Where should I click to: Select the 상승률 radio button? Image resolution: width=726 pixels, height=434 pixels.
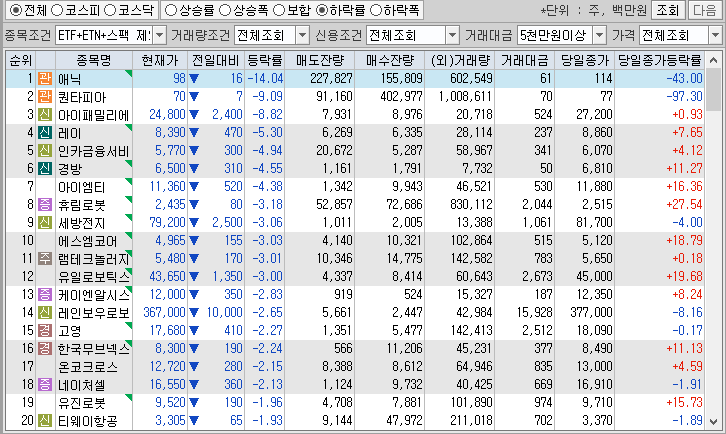[171, 10]
